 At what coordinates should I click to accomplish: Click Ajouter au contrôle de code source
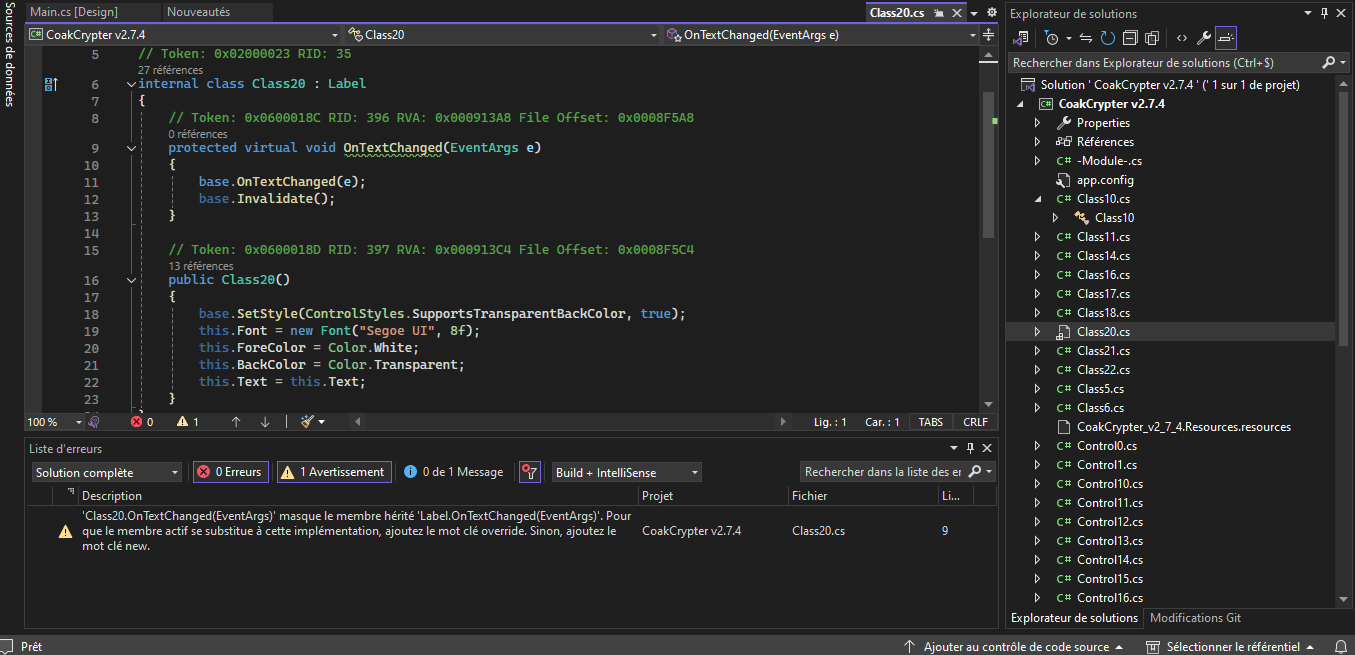tap(1015, 647)
